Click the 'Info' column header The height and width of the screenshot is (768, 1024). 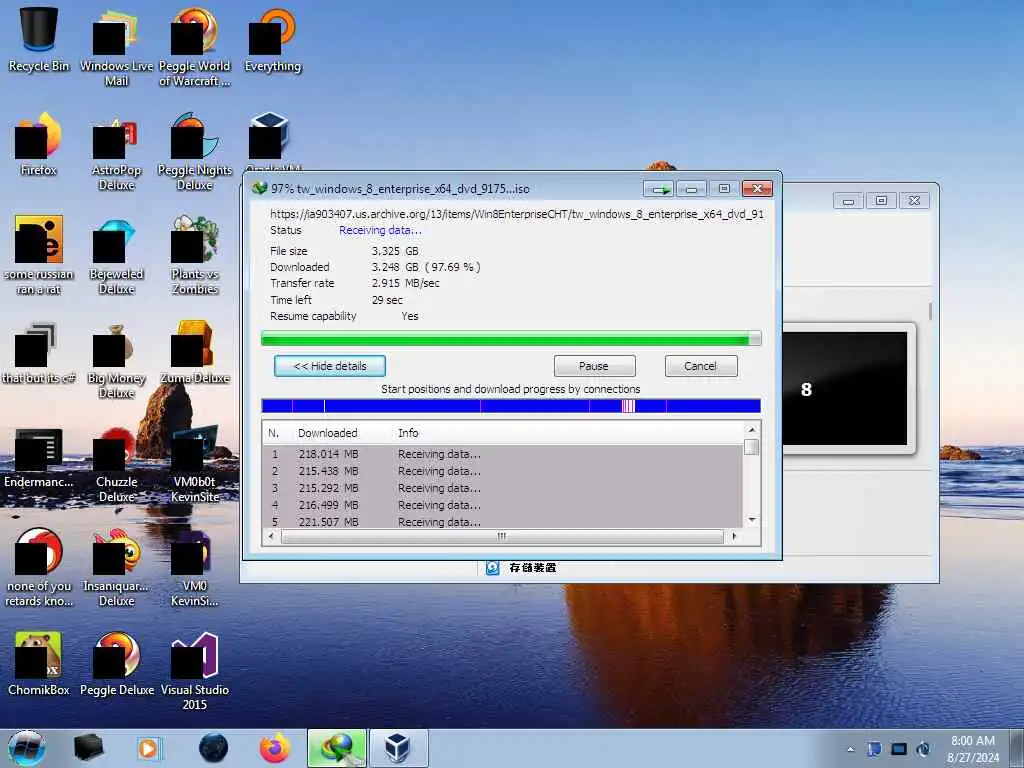[x=408, y=433]
